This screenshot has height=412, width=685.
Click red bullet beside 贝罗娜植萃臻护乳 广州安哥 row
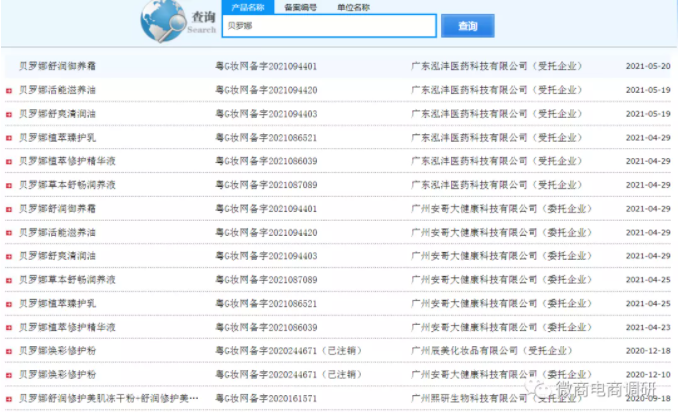(x=9, y=304)
